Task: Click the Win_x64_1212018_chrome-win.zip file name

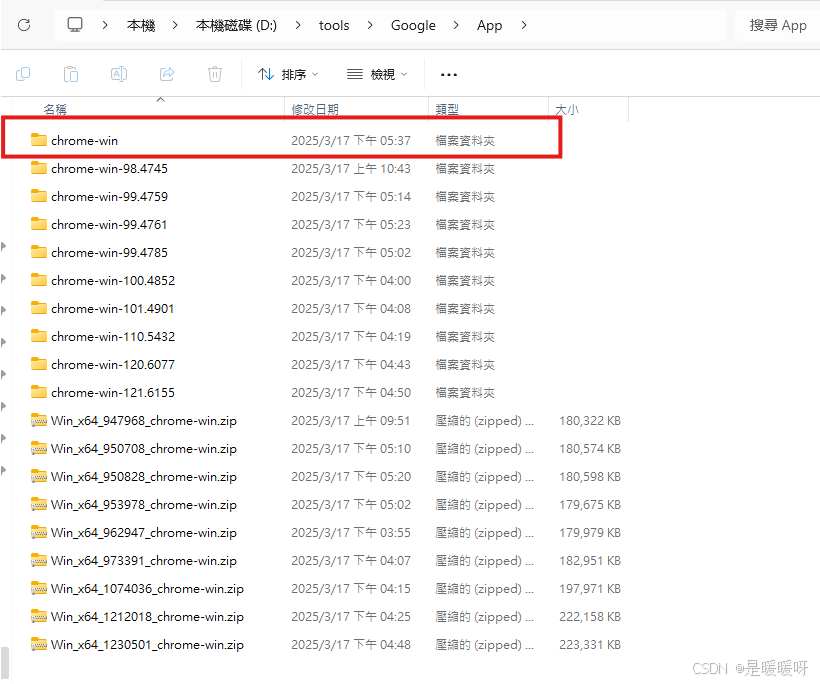Action: [x=147, y=617]
